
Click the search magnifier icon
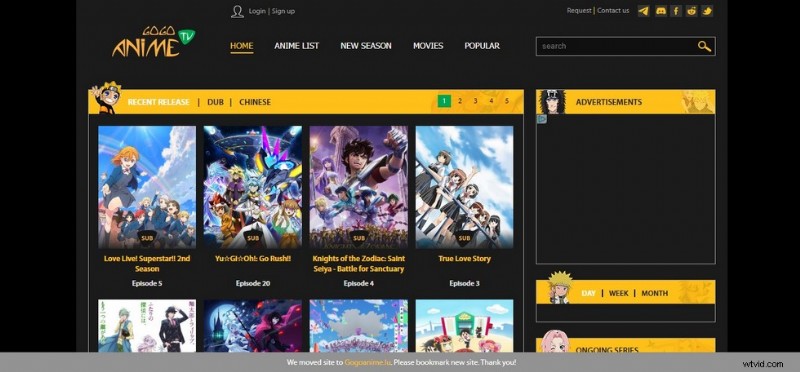(704, 46)
